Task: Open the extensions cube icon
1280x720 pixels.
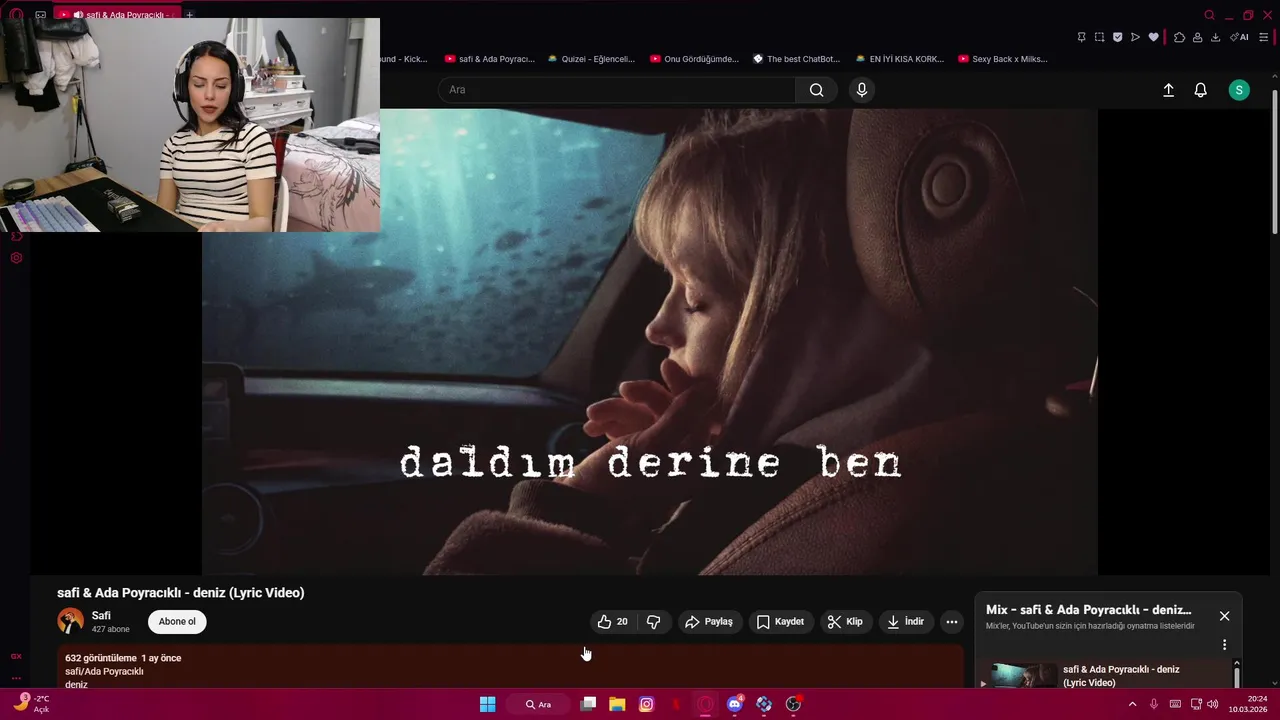Action: click(1179, 37)
